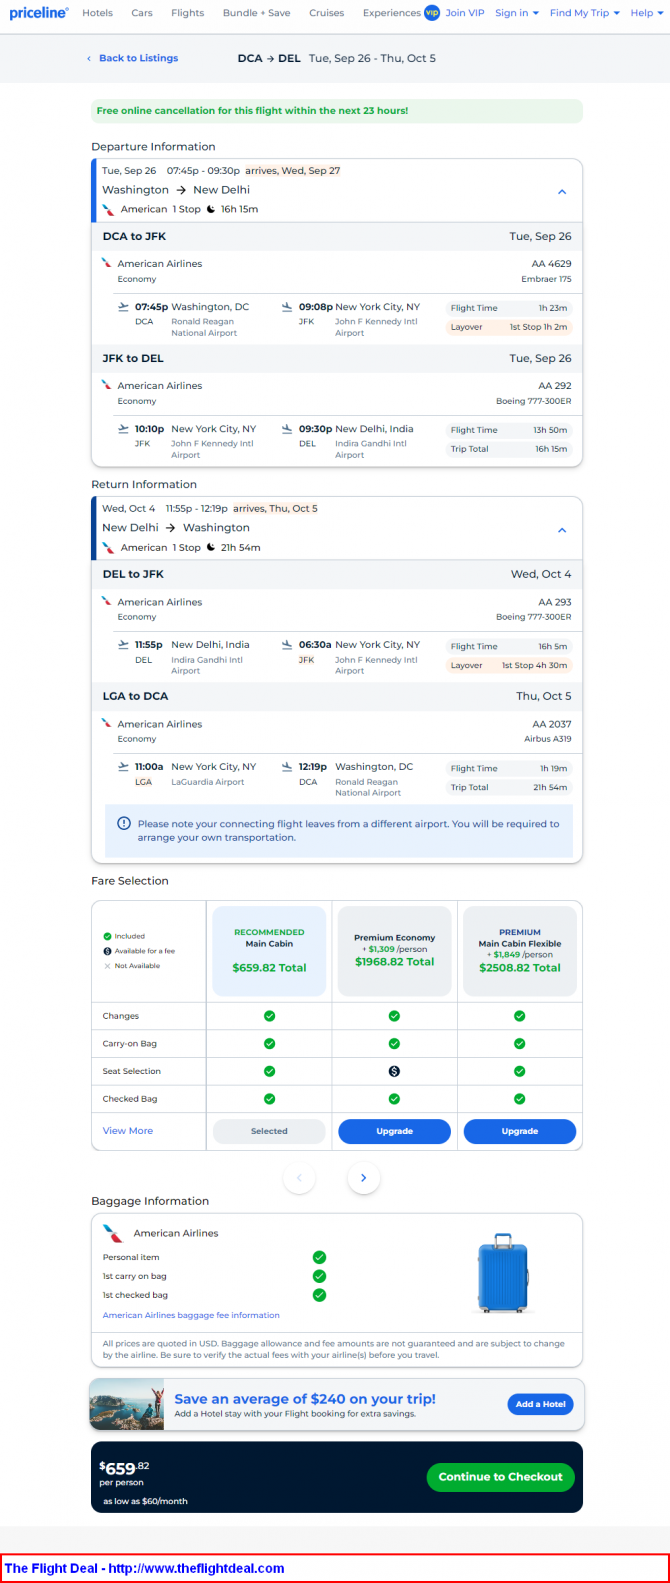Click the landing plane icon at 12:19p
The image size is (670, 1583).
[x=288, y=767]
